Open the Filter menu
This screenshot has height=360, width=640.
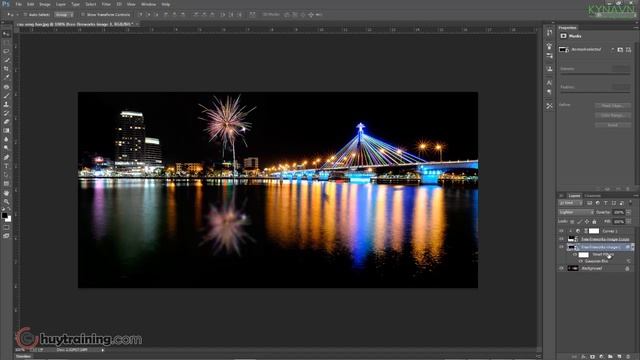(106, 4)
